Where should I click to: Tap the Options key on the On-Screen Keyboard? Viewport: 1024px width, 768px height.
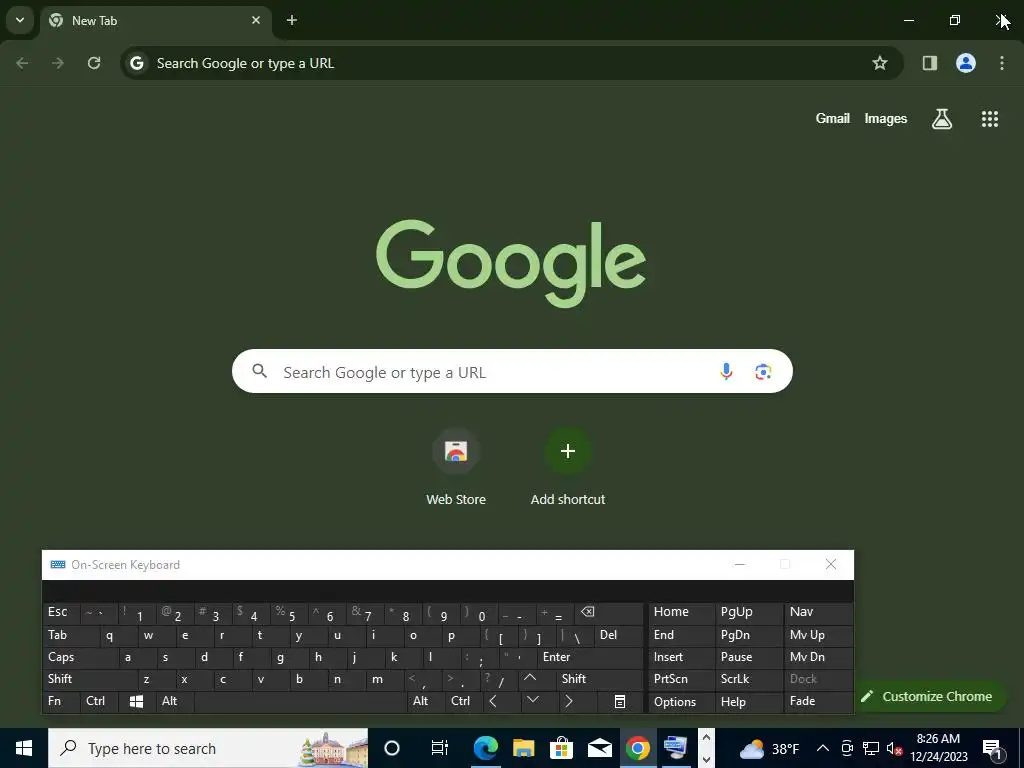click(681, 701)
